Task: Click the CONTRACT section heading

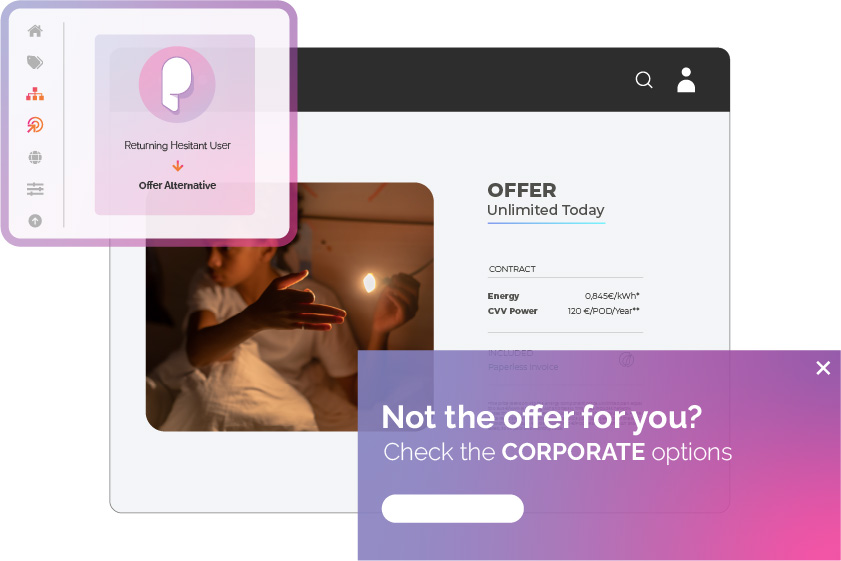Action: pos(512,269)
